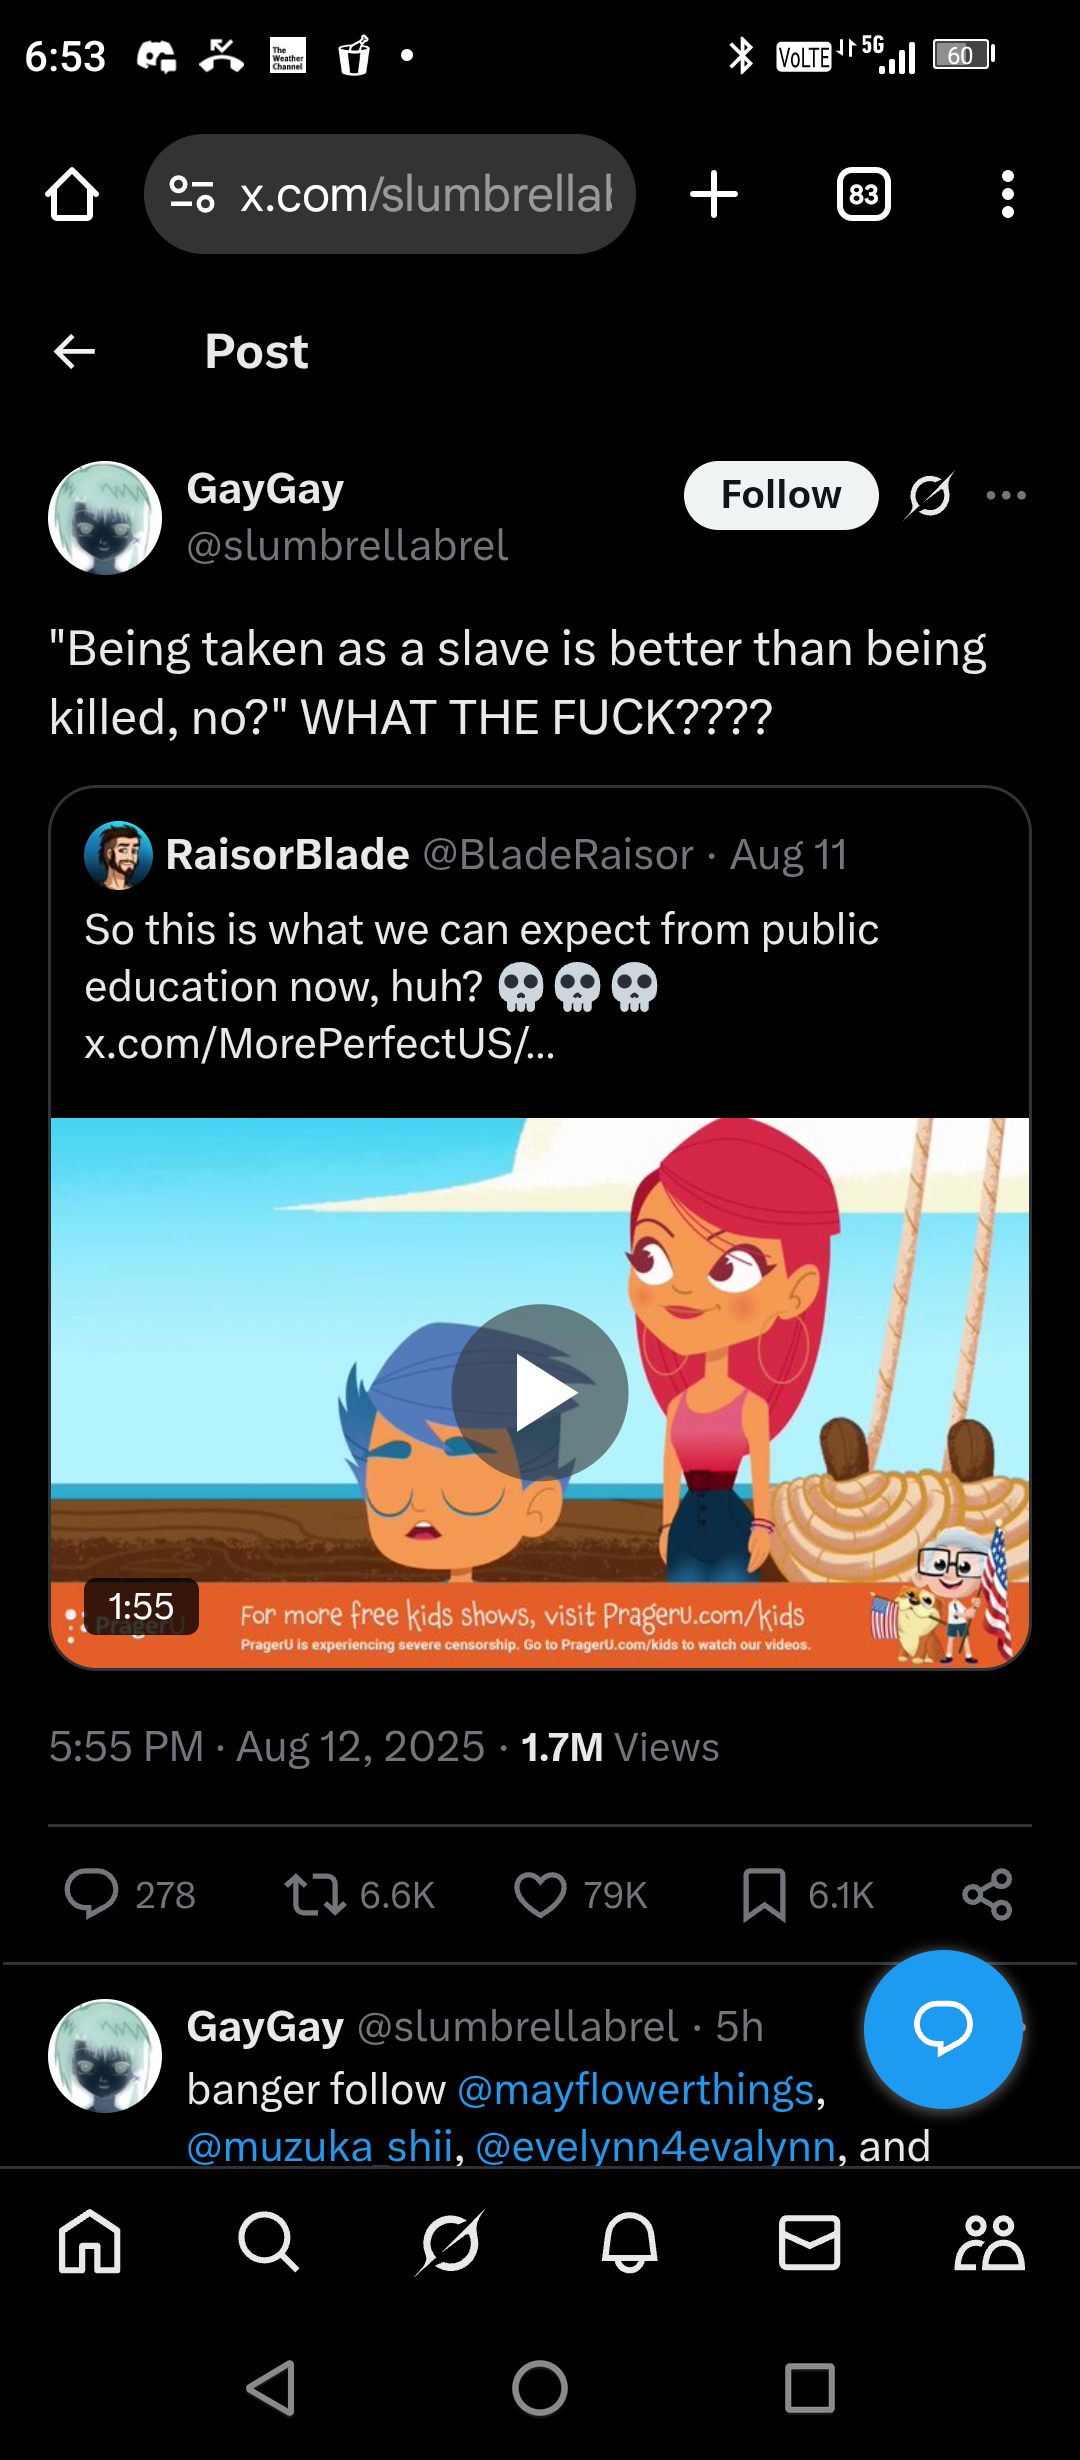
Task: Reply to the post via comment icon
Action: 91,1894
